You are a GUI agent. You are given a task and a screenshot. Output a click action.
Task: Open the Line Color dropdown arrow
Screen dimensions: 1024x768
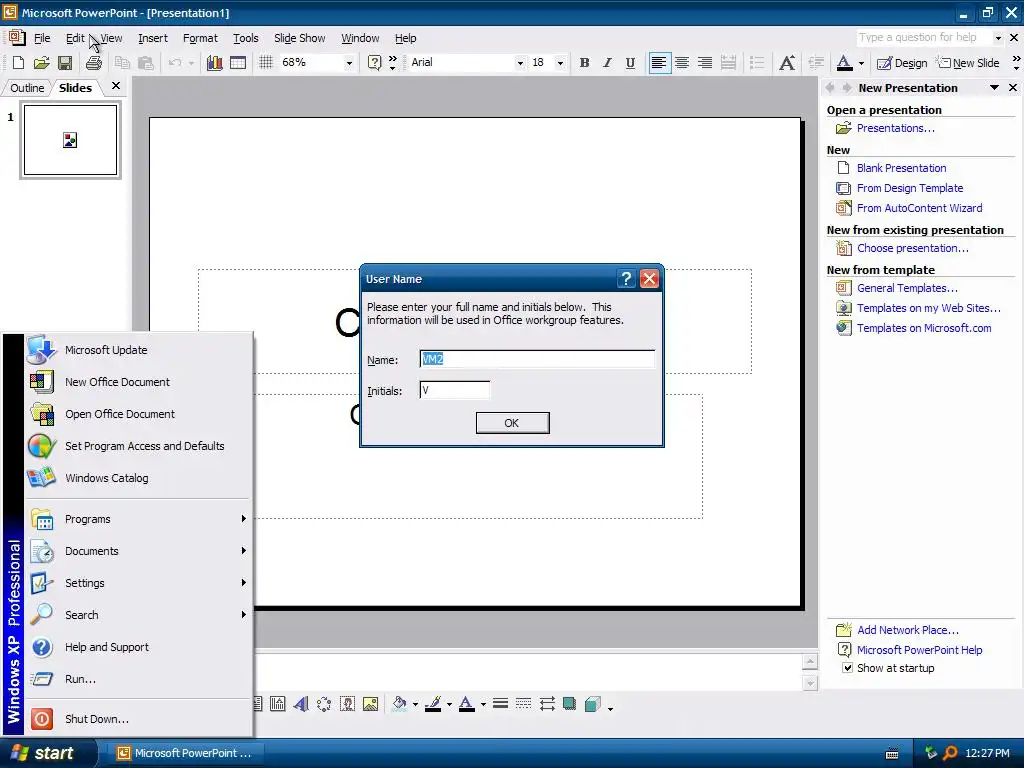coord(449,705)
